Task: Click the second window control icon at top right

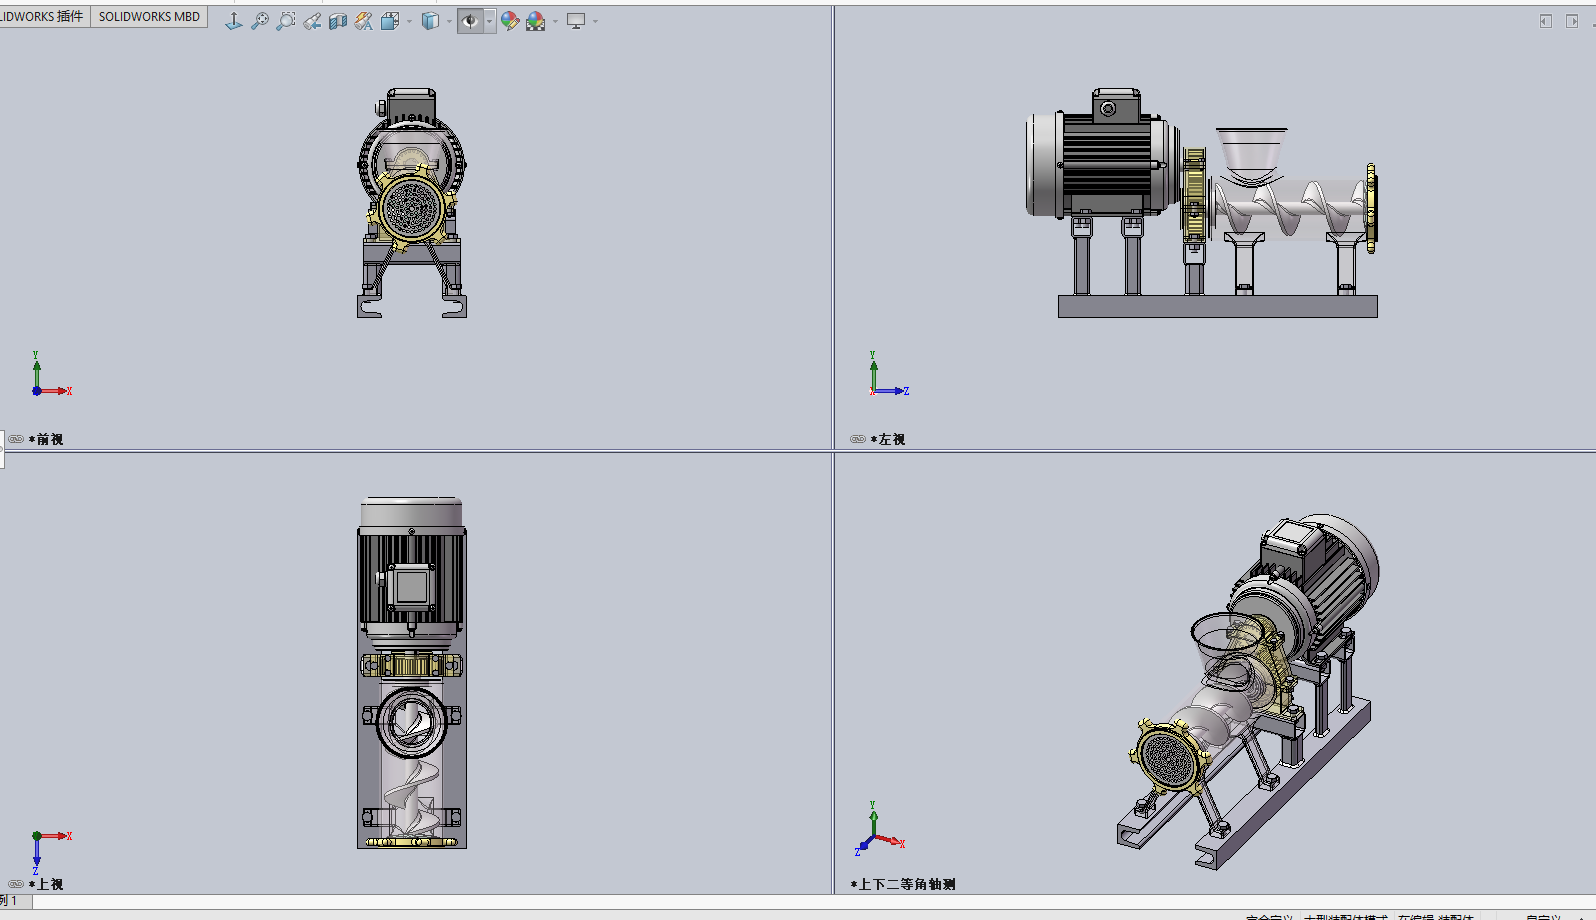Action: click(1572, 21)
